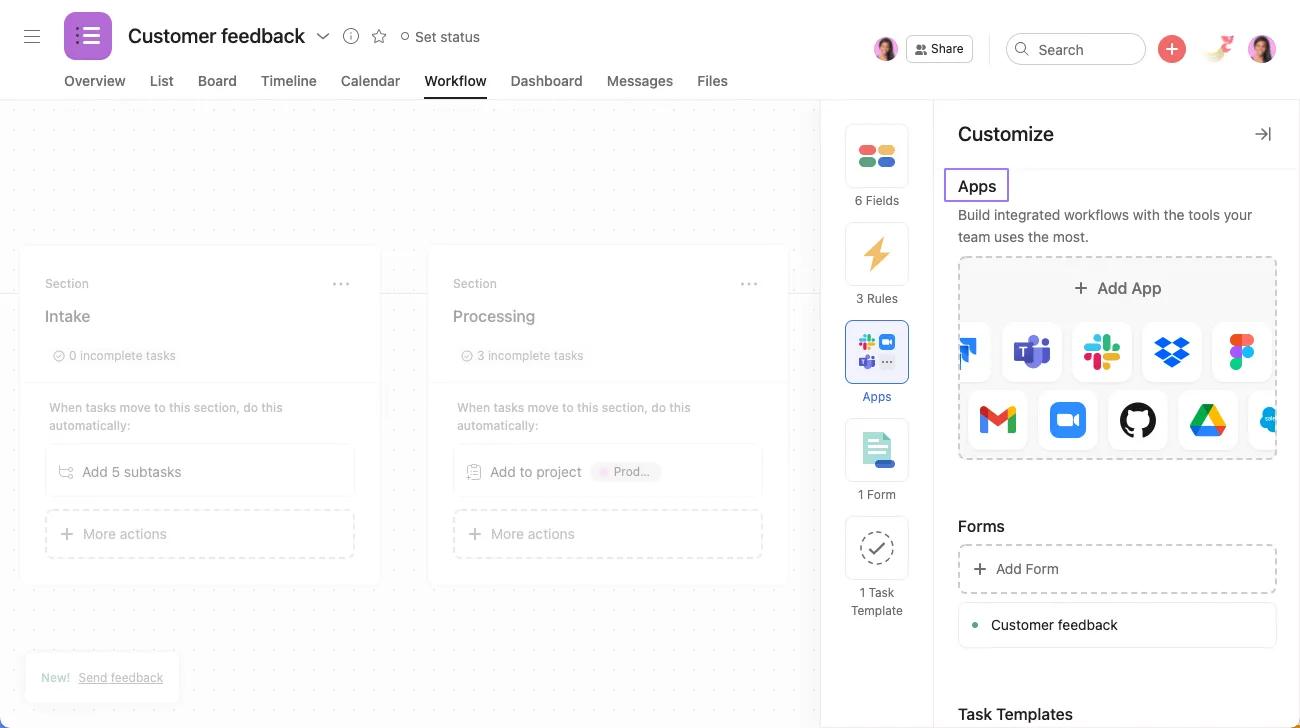Screen dimensions: 1300x728
Task: Open the GitHub app integration
Action: coord(1137,420)
